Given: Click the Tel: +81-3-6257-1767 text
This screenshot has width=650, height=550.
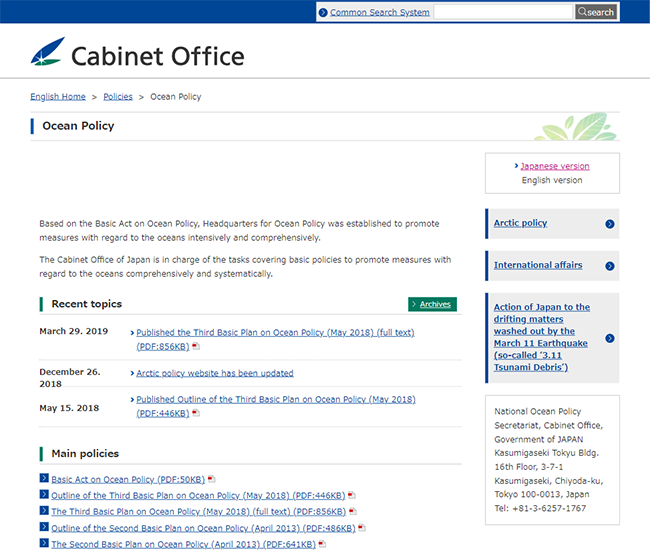Looking at the screenshot, I should click(x=540, y=508).
